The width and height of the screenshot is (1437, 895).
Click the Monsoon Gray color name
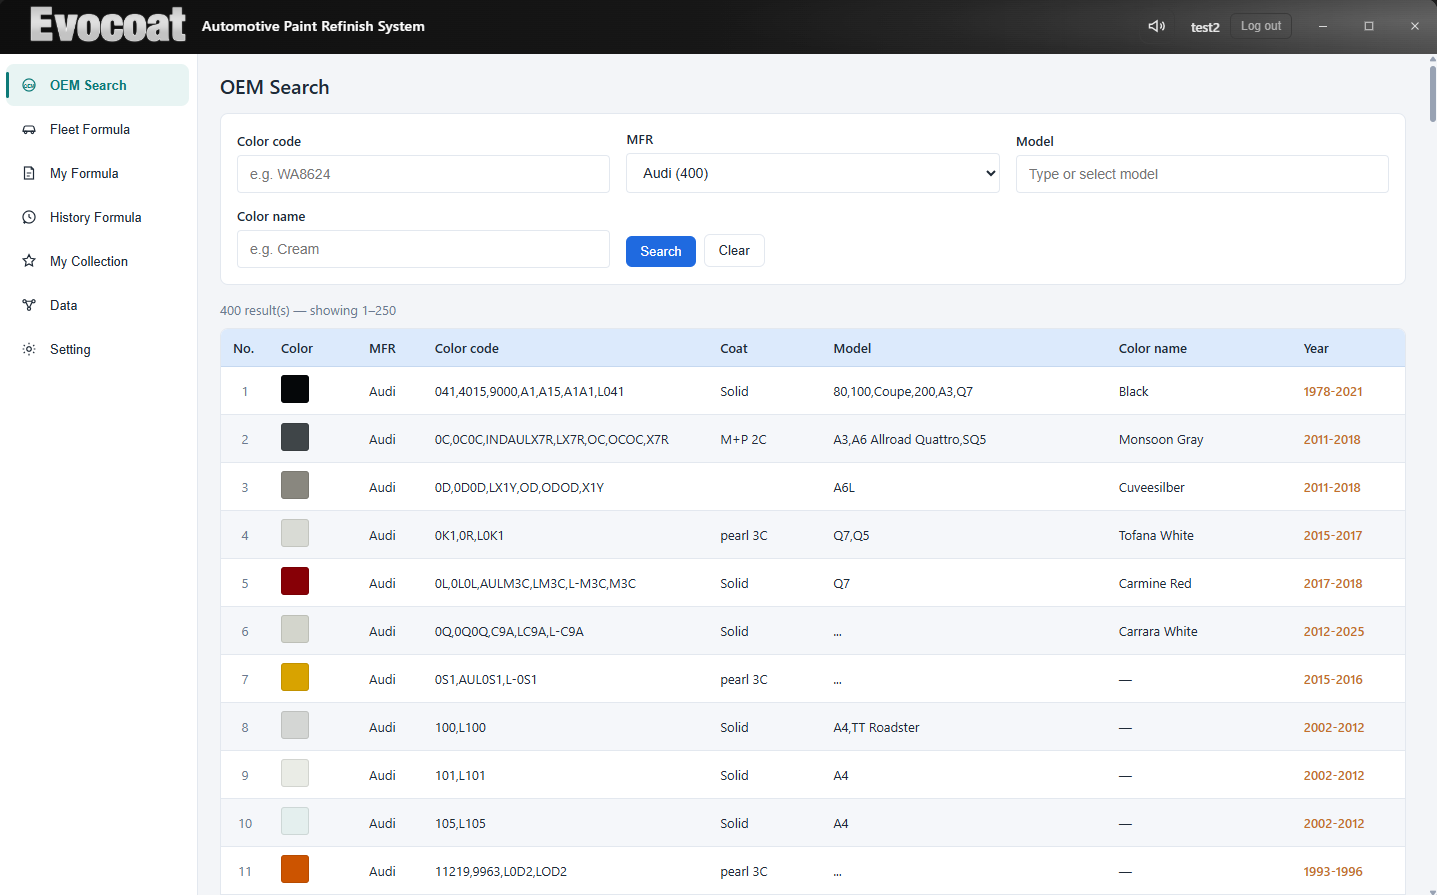tap(1161, 440)
